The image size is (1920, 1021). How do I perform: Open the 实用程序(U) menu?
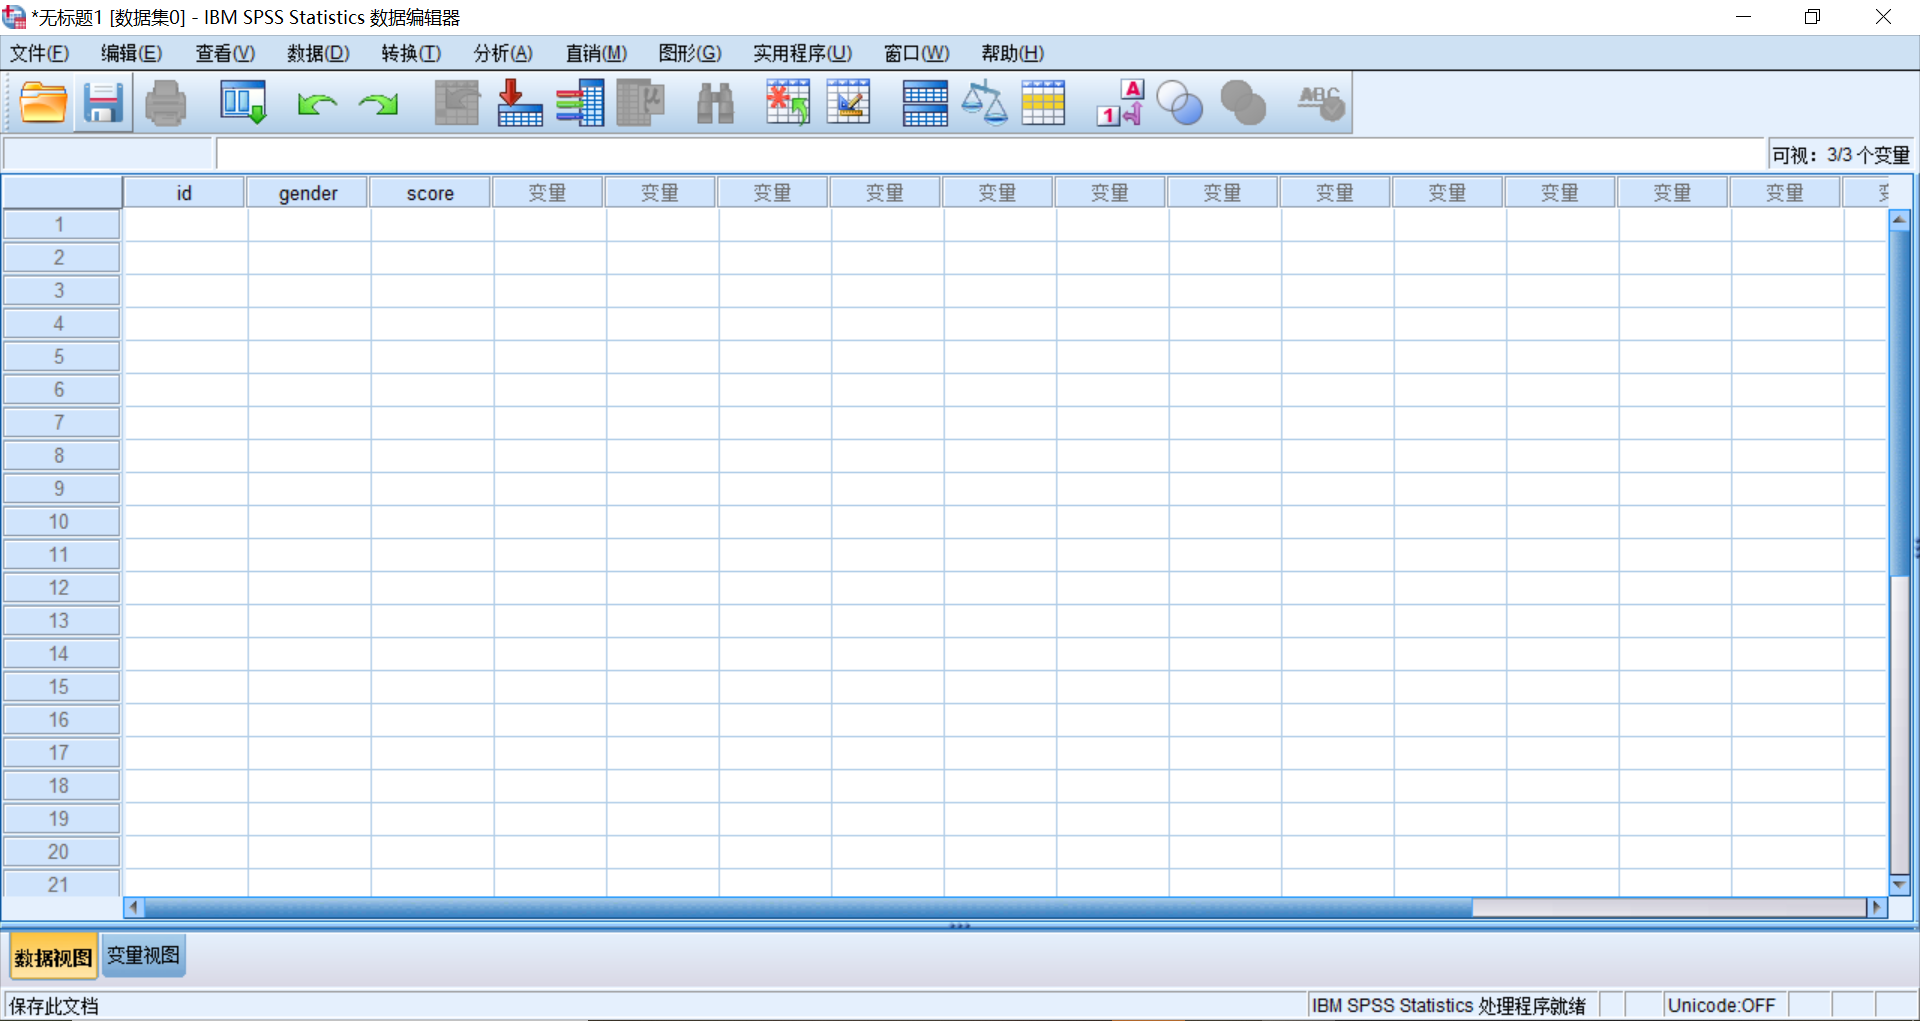pos(802,53)
